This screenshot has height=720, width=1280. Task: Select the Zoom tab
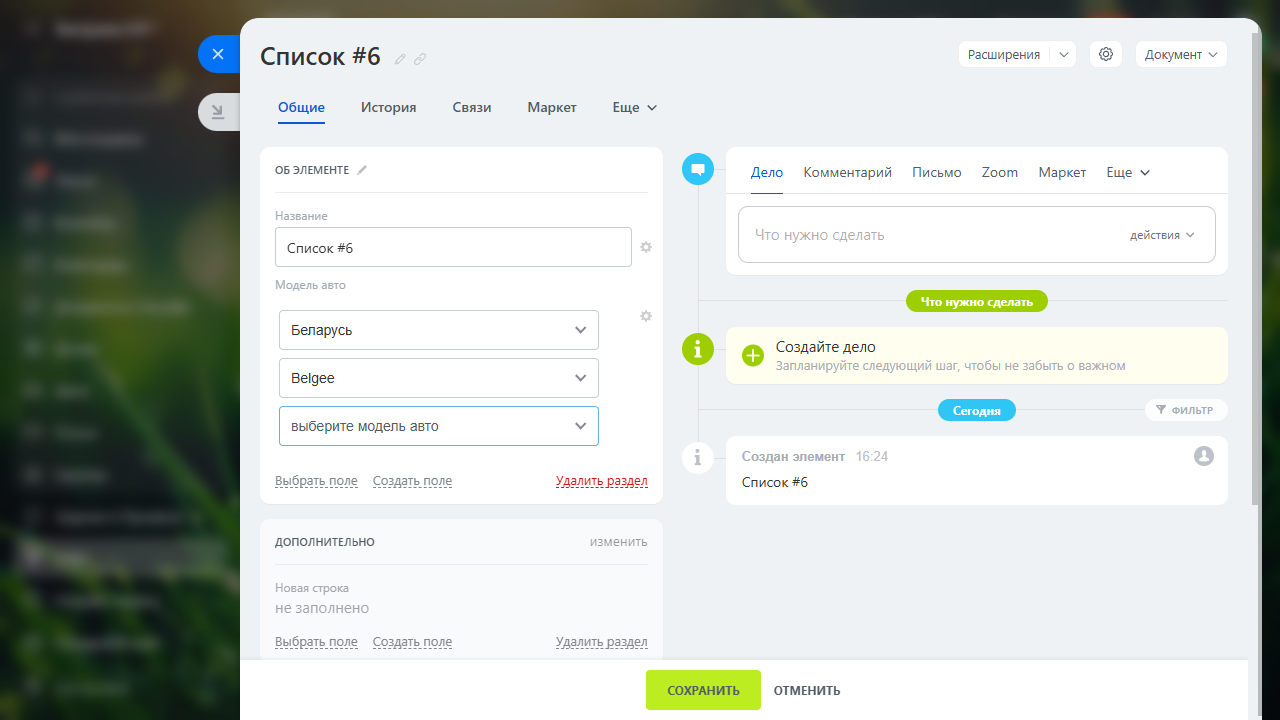click(1000, 172)
